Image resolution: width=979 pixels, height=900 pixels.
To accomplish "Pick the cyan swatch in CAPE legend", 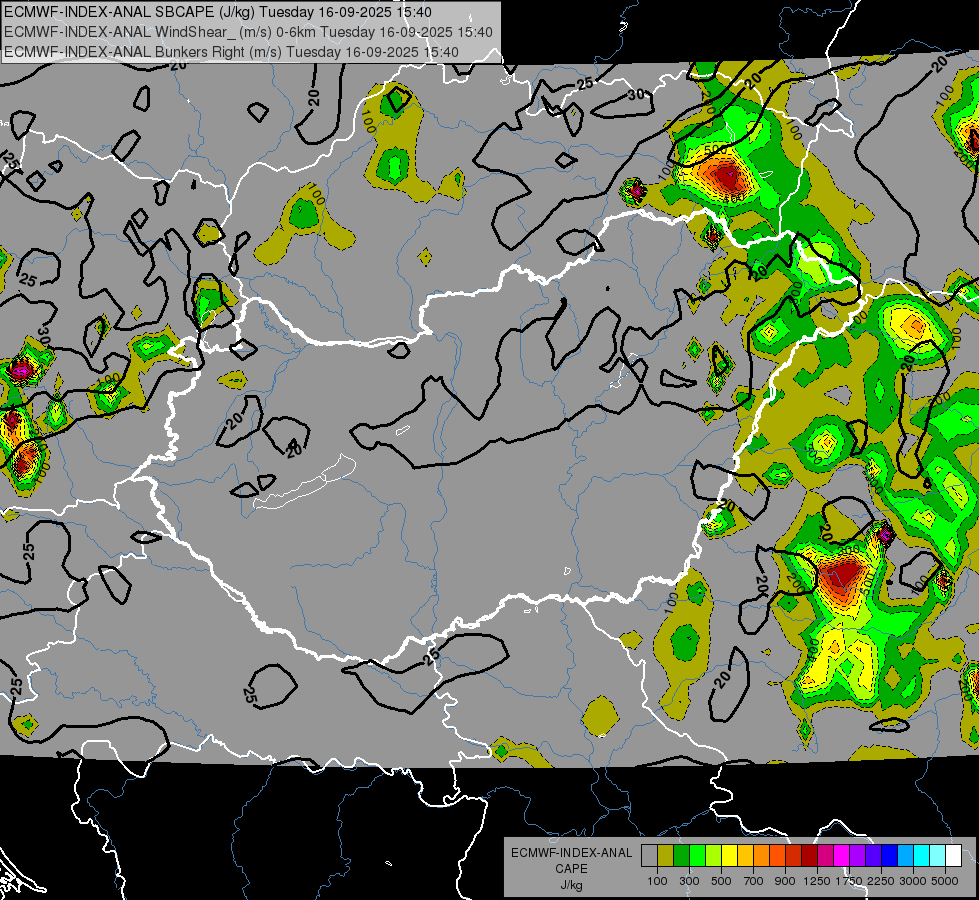I will click(x=921, y=855).
